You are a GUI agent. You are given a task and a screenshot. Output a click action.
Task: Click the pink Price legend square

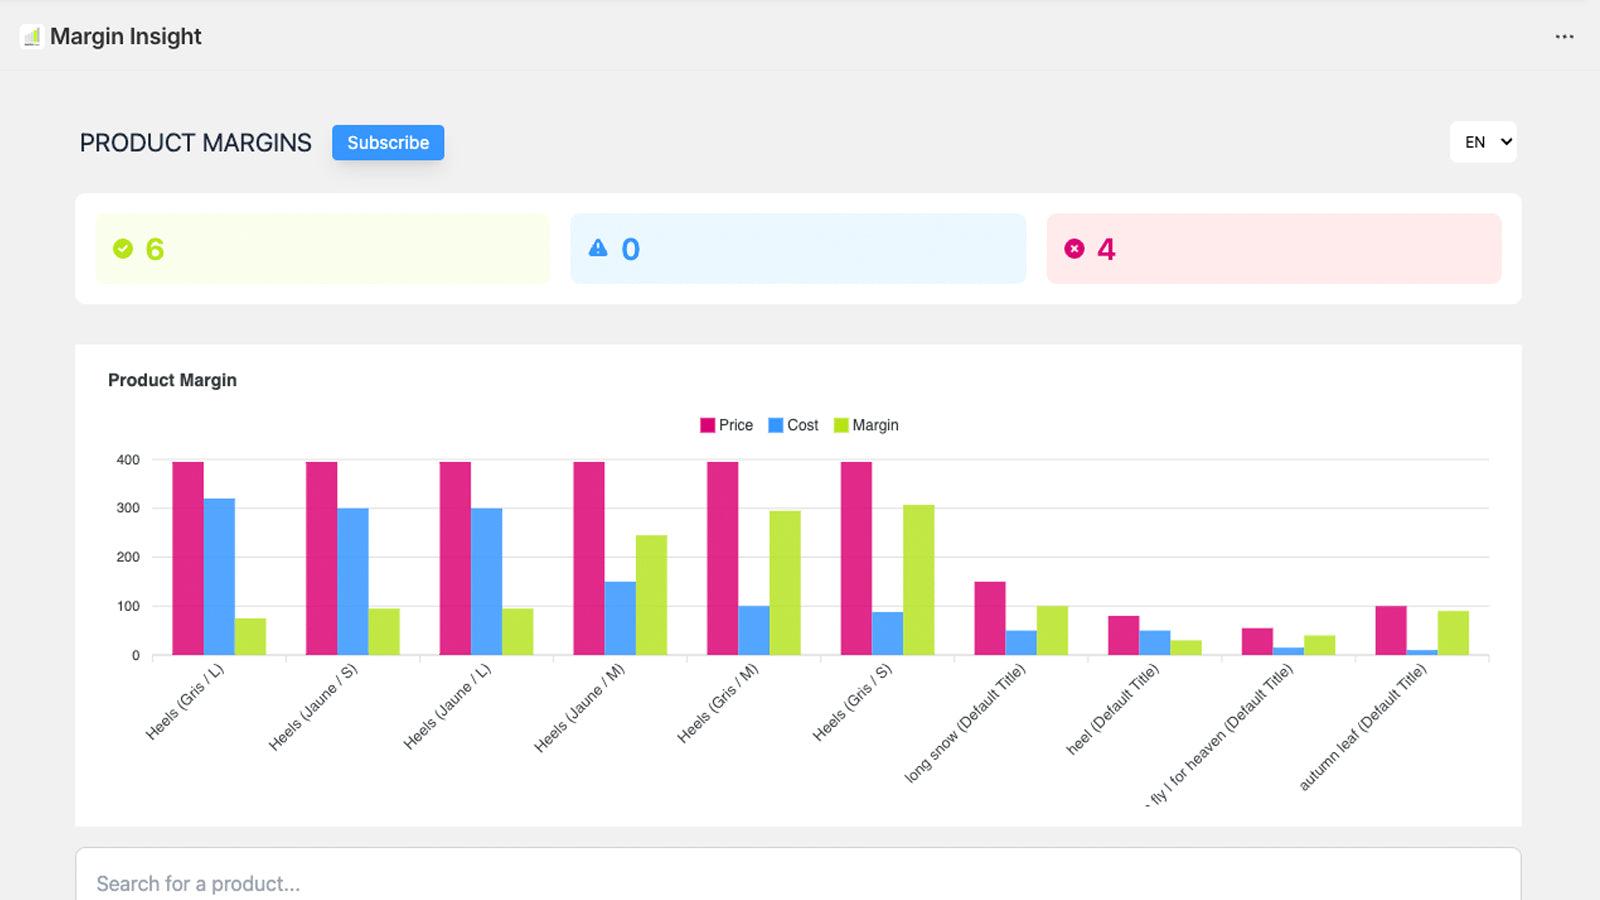coord(707,425)
